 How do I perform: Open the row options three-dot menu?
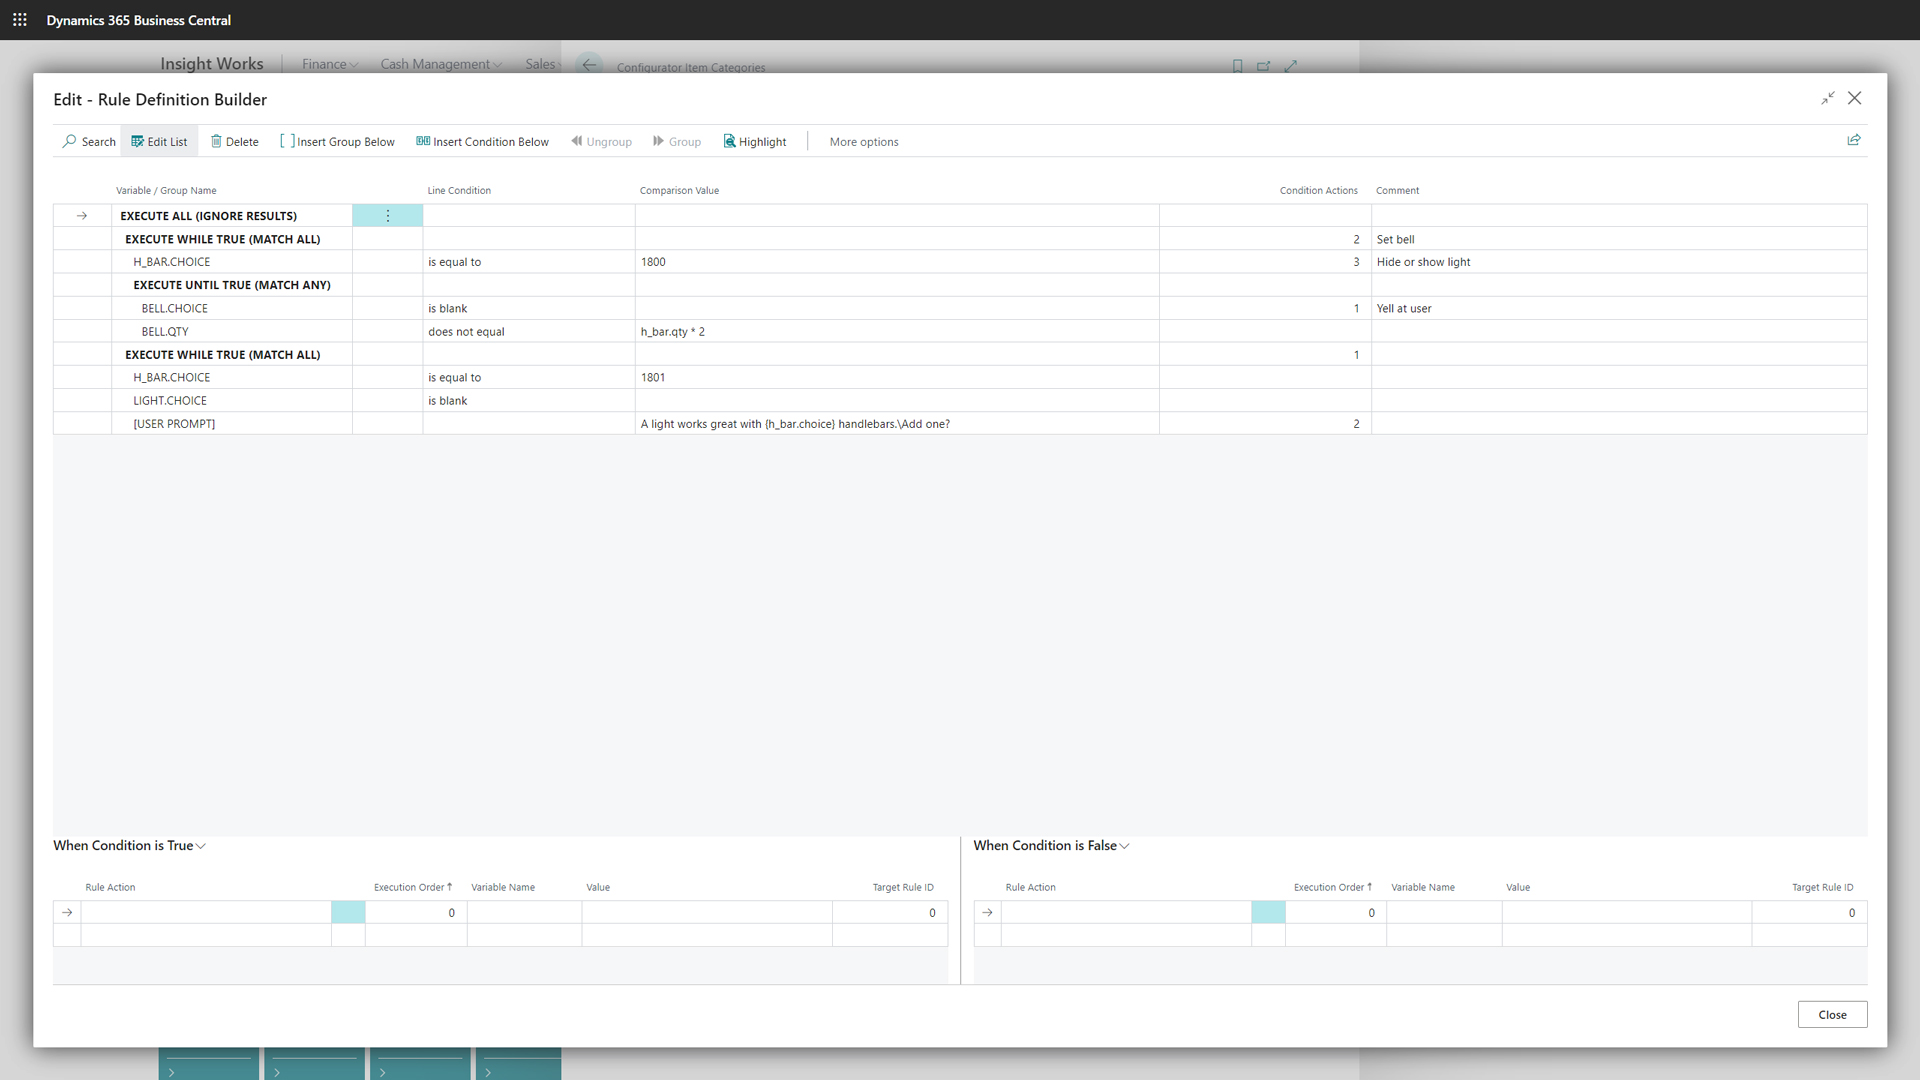click(x=388, y=216)
